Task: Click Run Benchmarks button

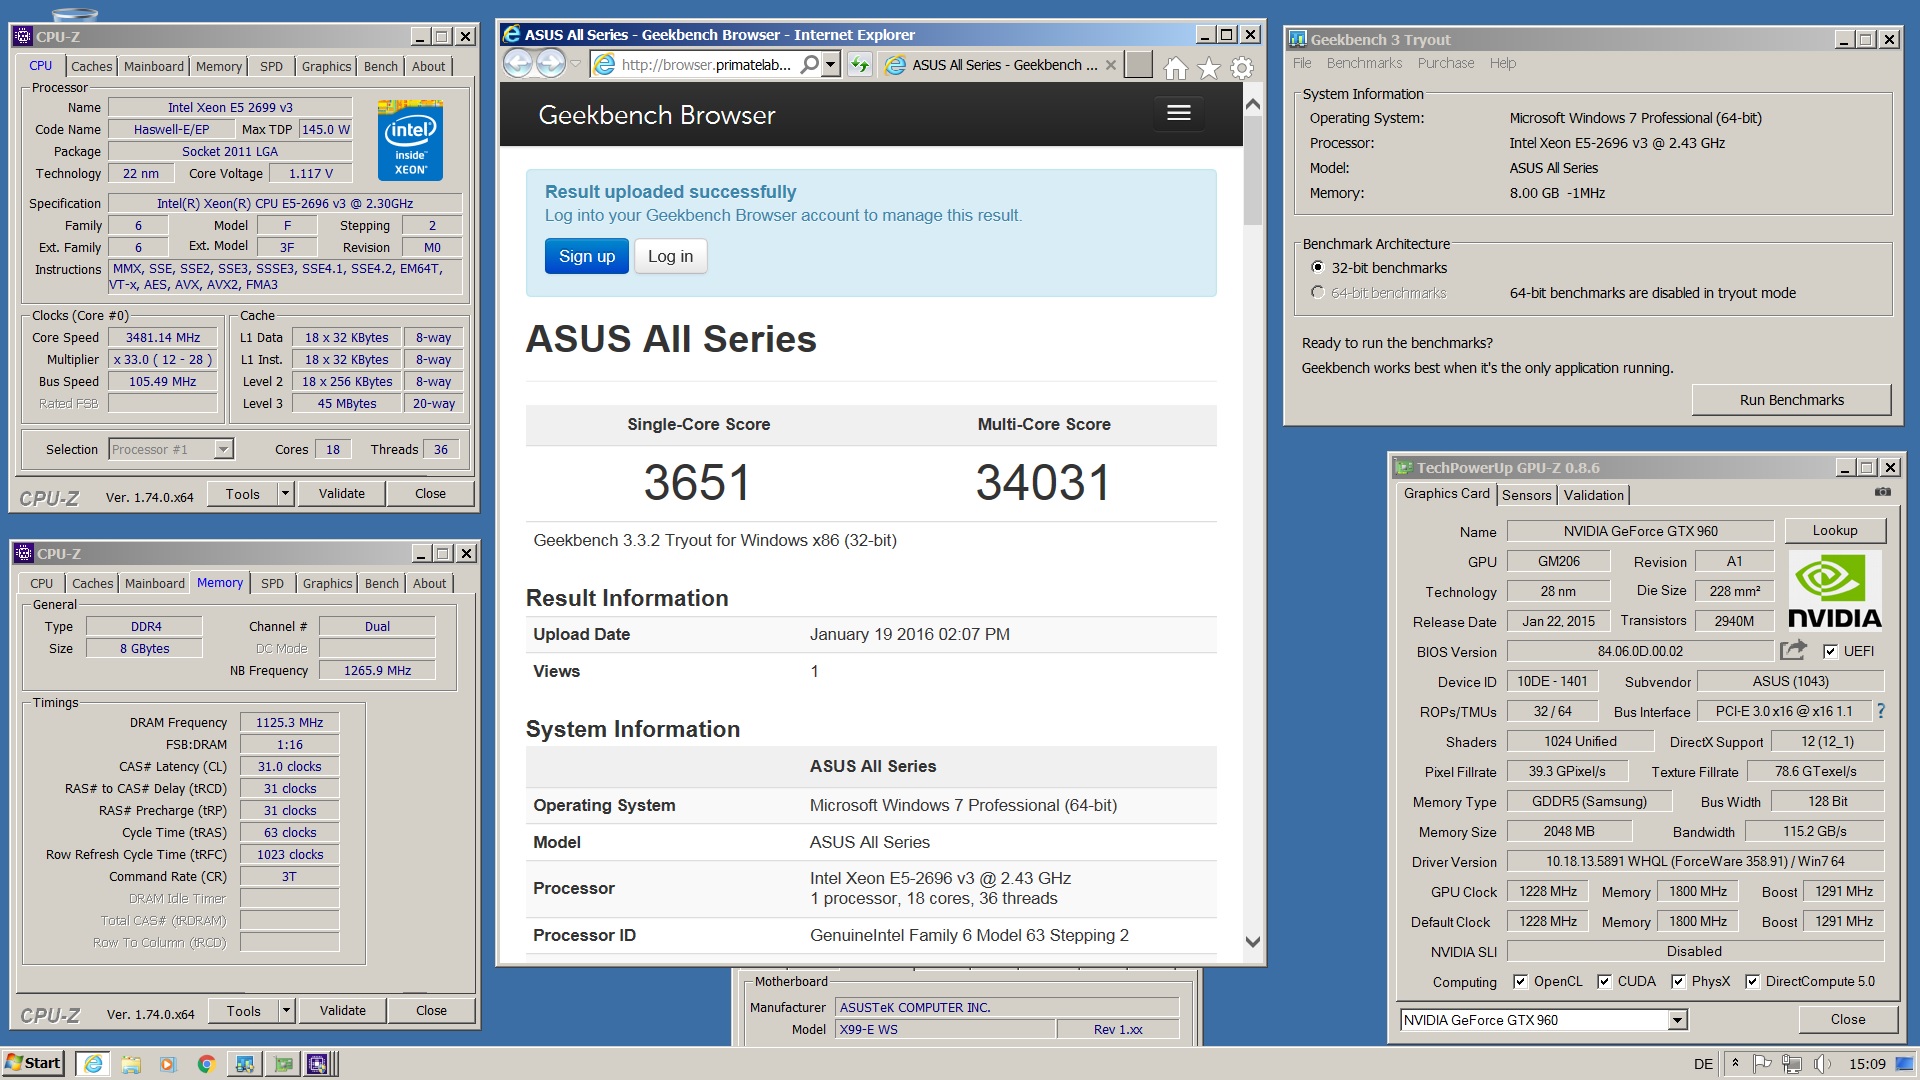Action: pos(1791,400)
